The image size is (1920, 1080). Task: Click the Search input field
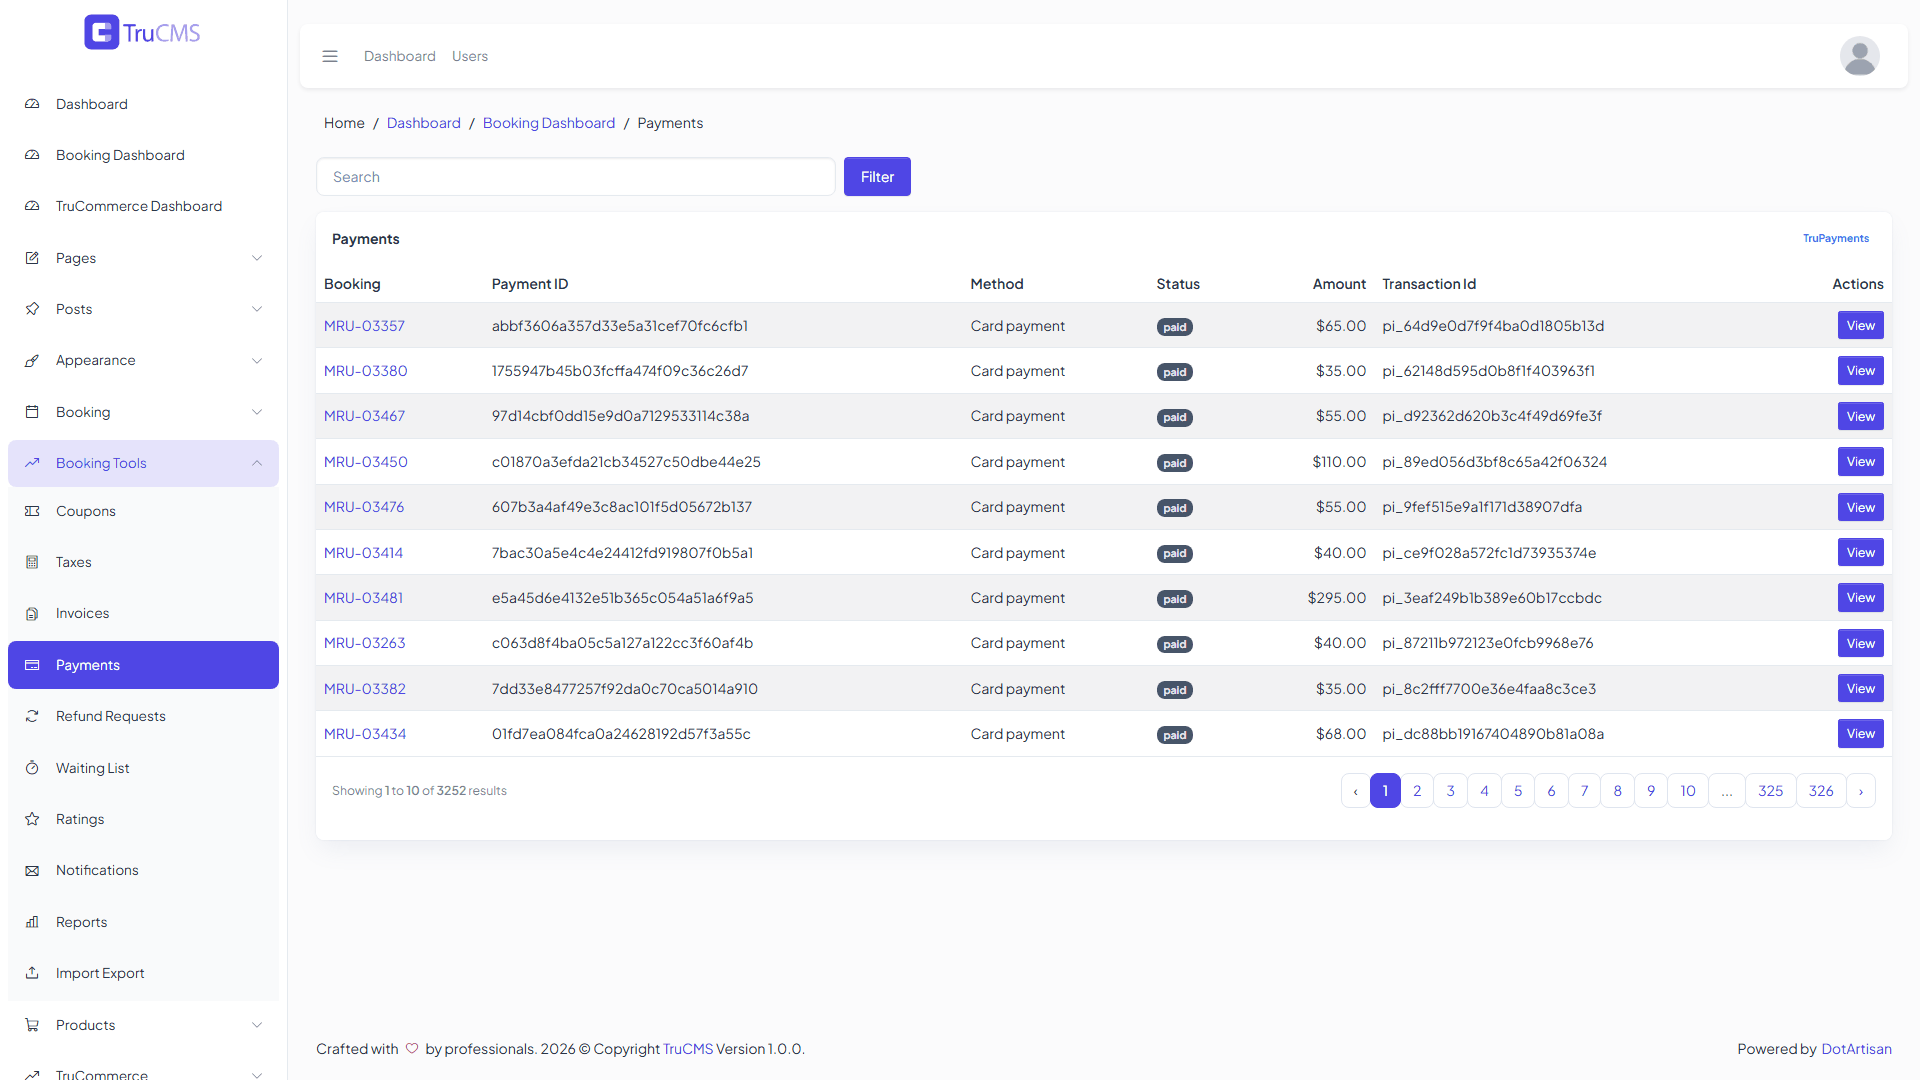pyautogui.click(x=576, y=177)
